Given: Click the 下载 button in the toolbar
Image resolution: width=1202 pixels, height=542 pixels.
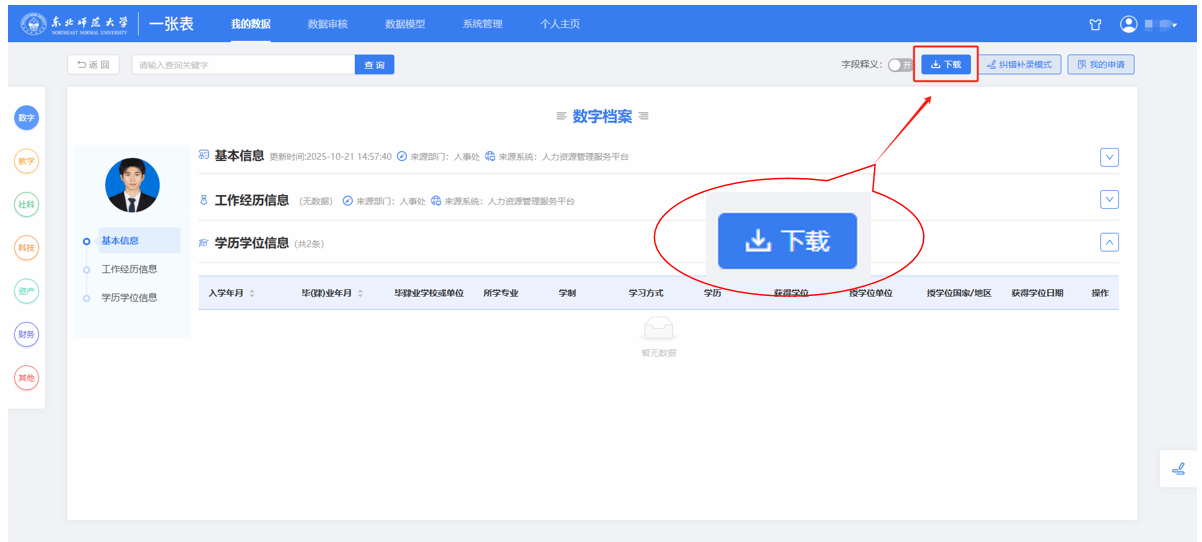Looking at the screenshot, I should 945,65.
